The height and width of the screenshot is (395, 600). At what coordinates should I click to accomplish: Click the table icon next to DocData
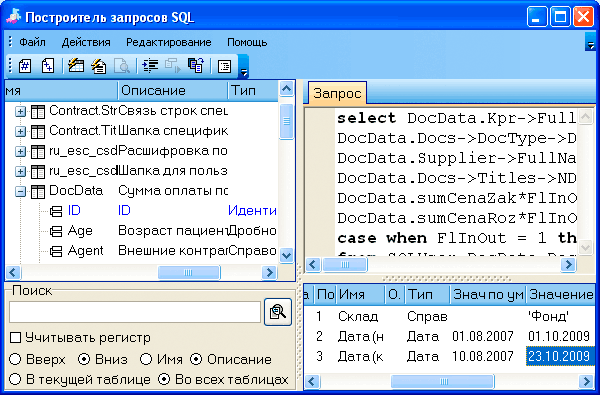pyautogui.click(x=38, y=191)
